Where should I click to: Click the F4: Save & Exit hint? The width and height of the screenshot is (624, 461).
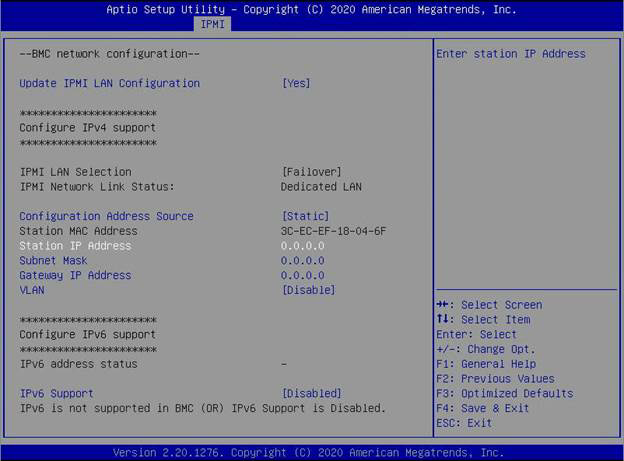point(483,408)
